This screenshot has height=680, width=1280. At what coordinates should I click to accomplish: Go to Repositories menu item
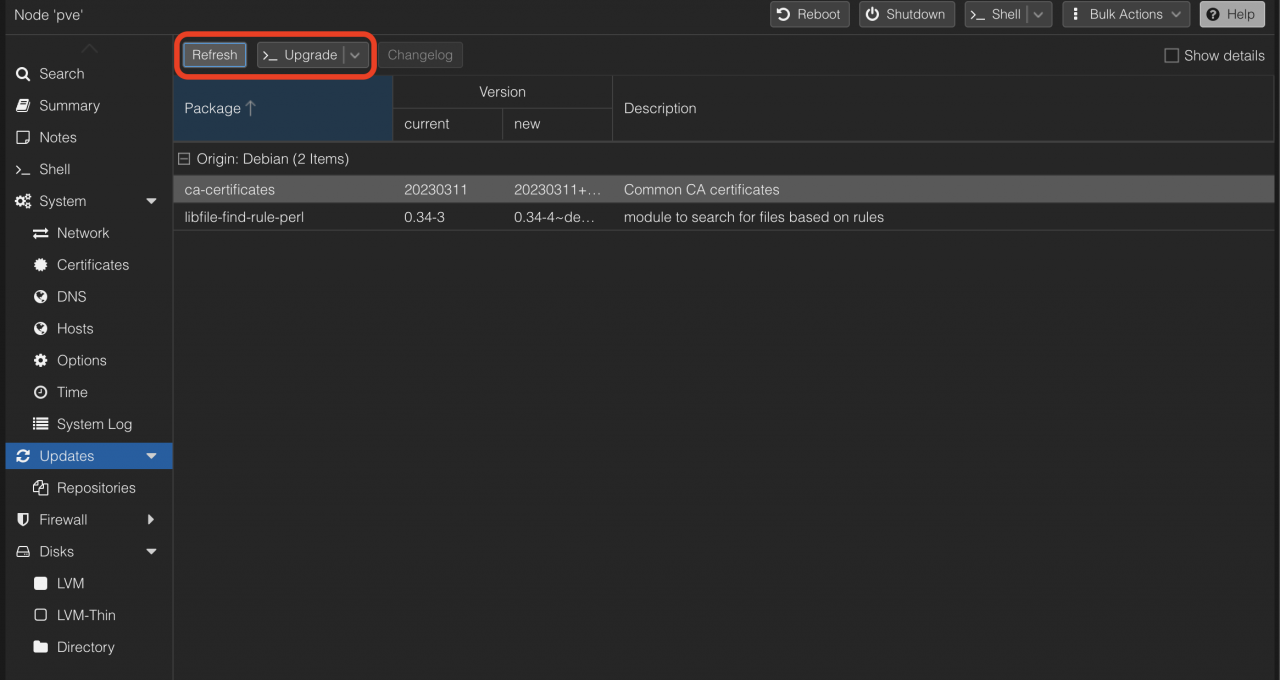coord(88,488)
